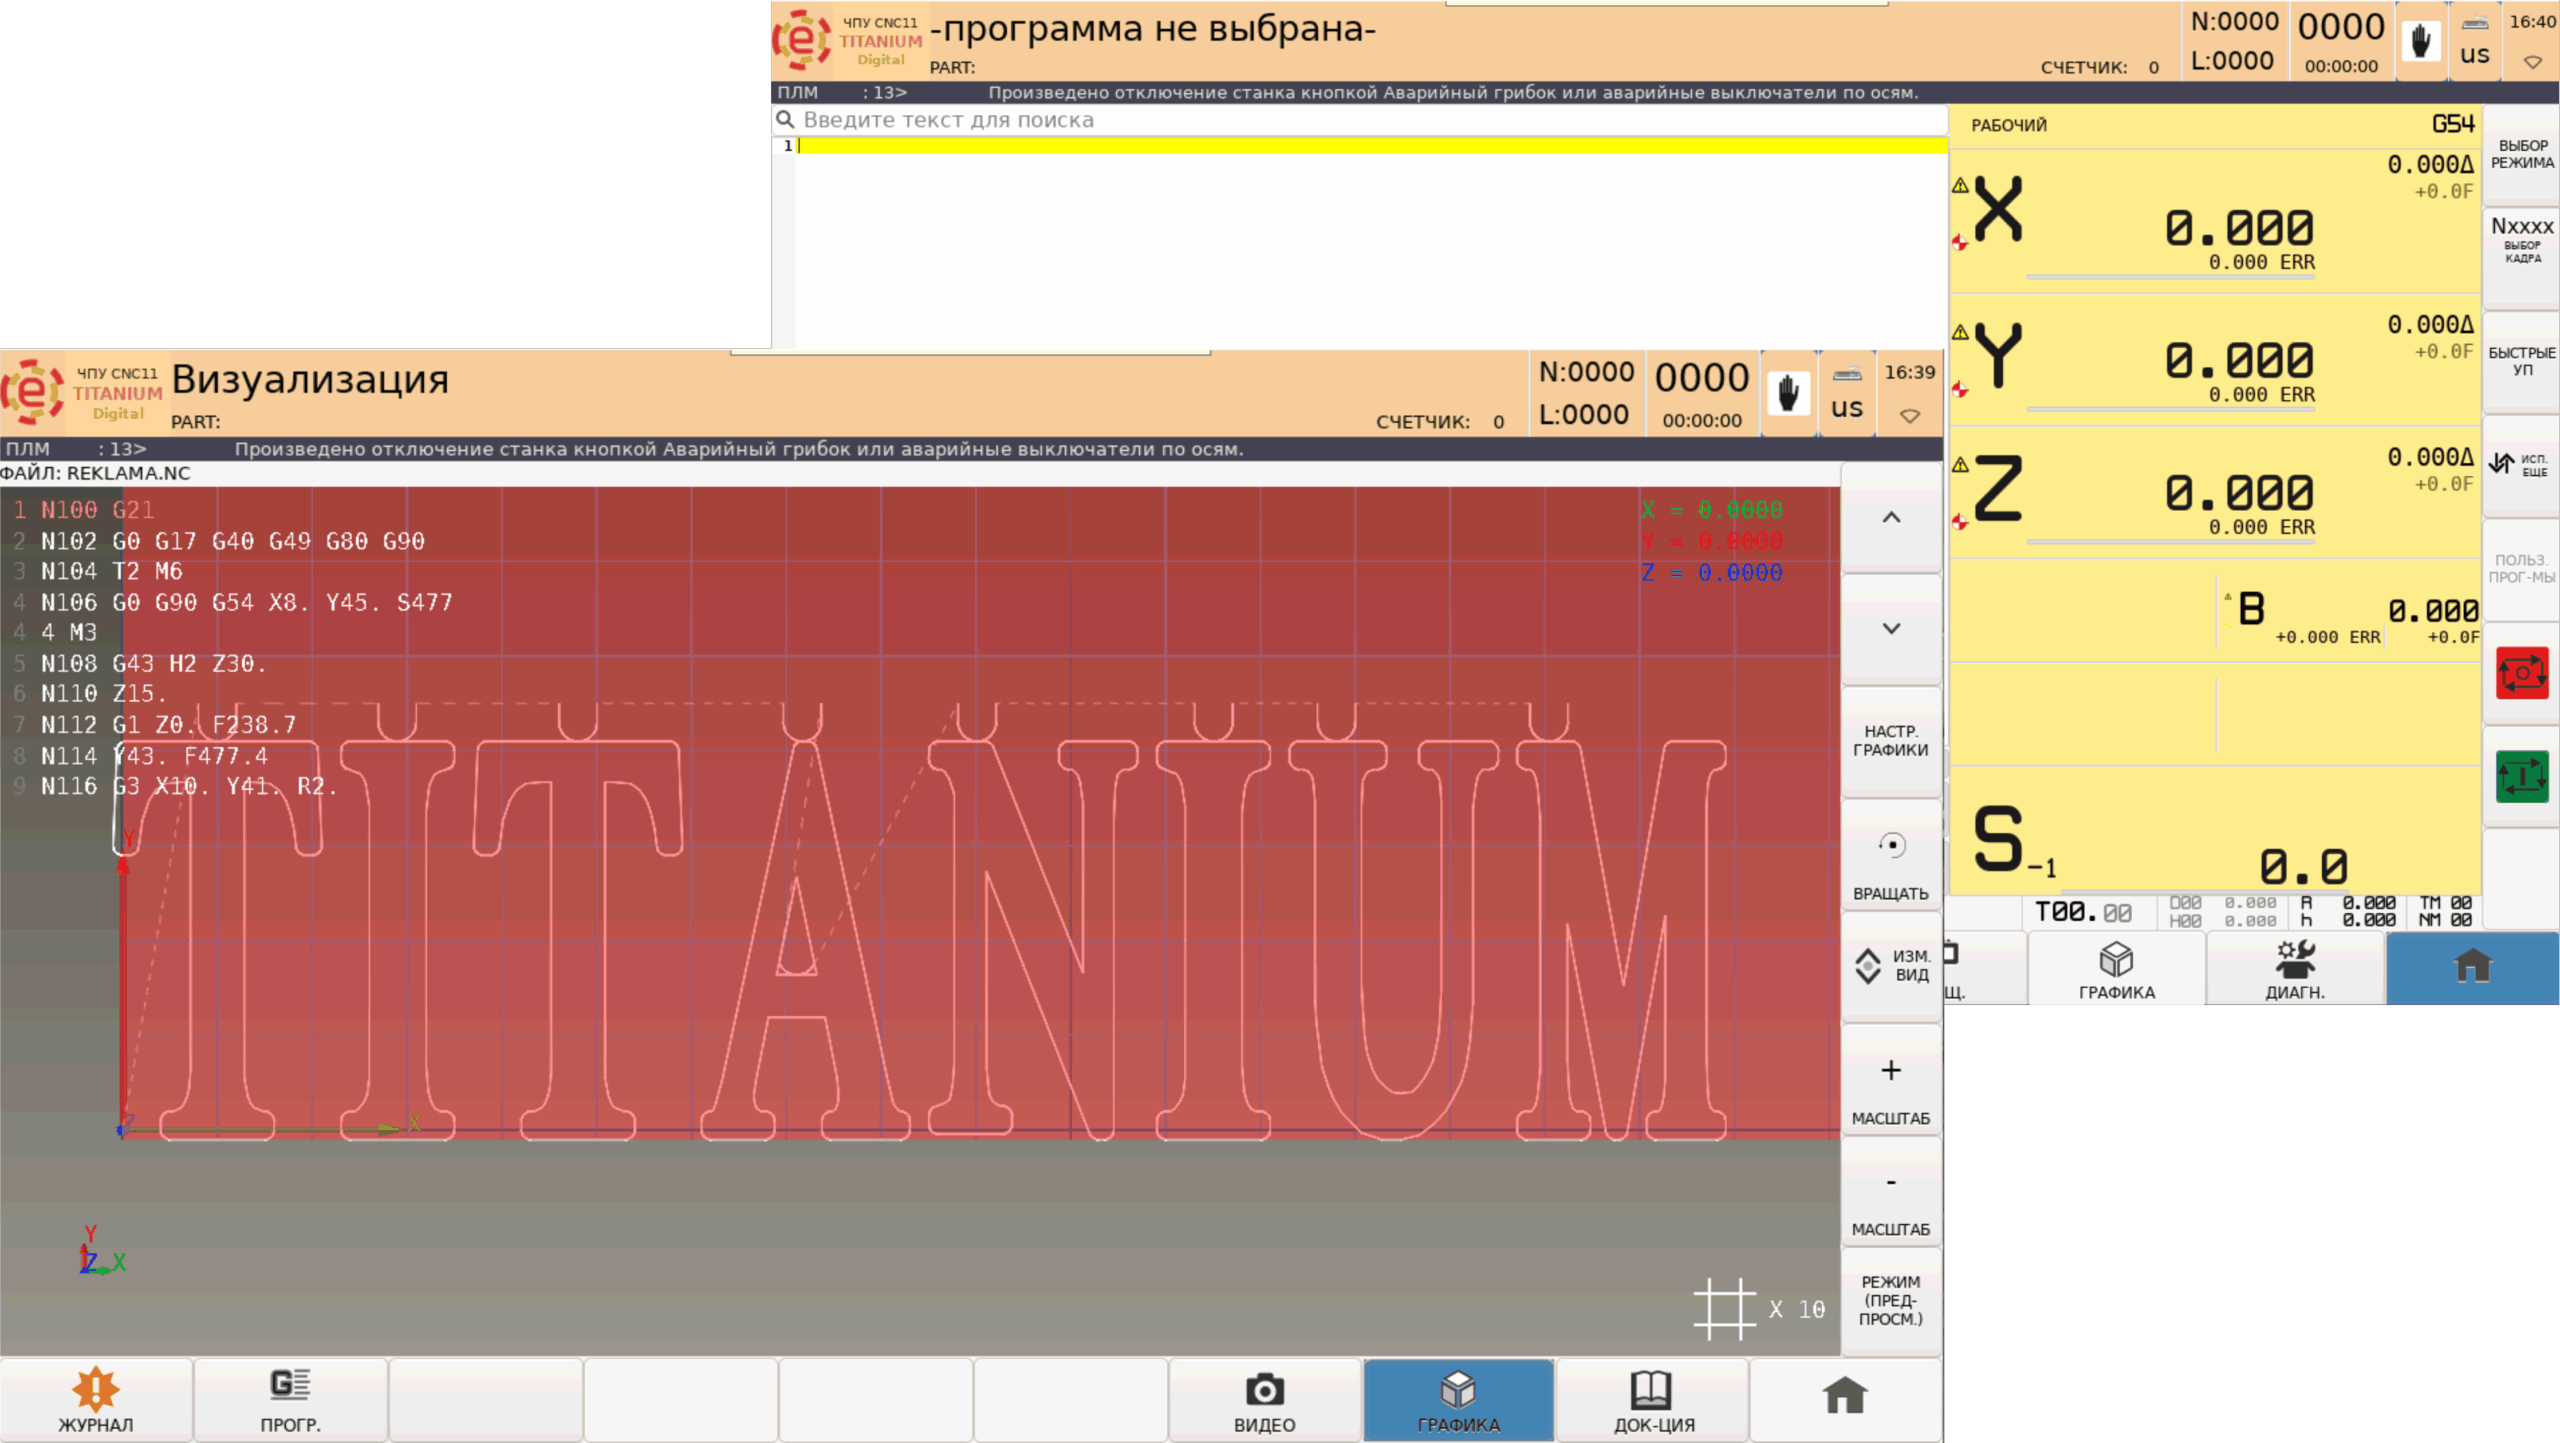2560x1443 pixels.
Task: Click the green cycle icon button
Action: coord(2522,777)
